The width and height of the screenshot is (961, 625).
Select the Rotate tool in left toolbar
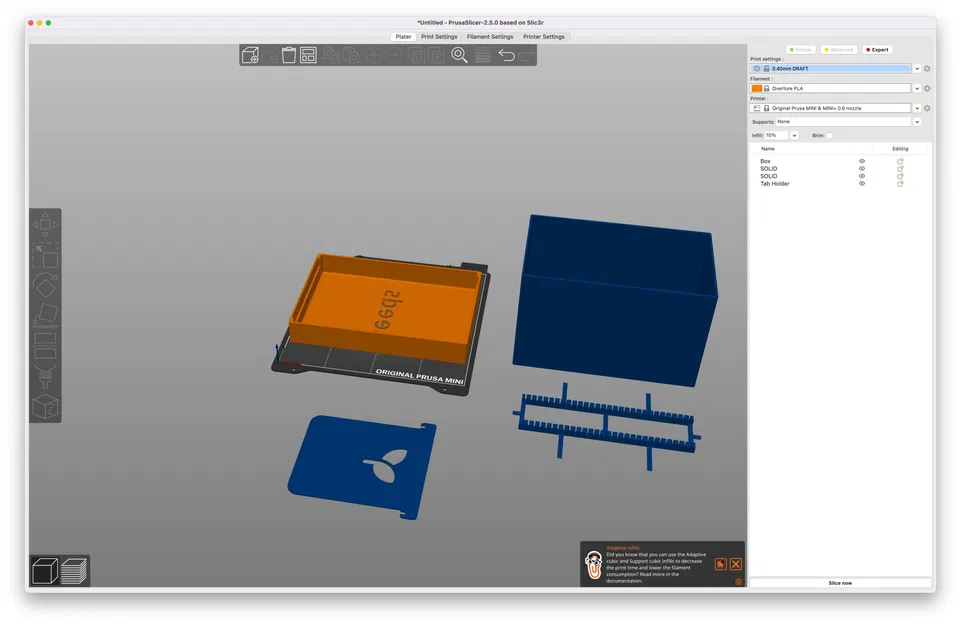45,286
